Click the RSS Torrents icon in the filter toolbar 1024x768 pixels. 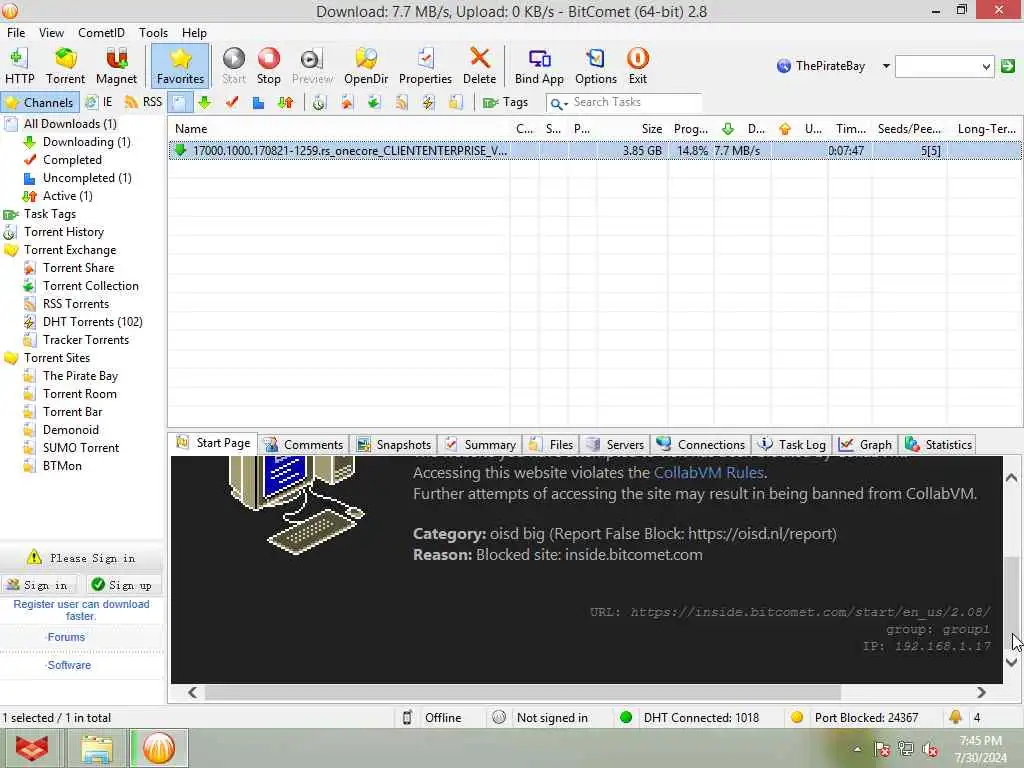pos(401,103)
